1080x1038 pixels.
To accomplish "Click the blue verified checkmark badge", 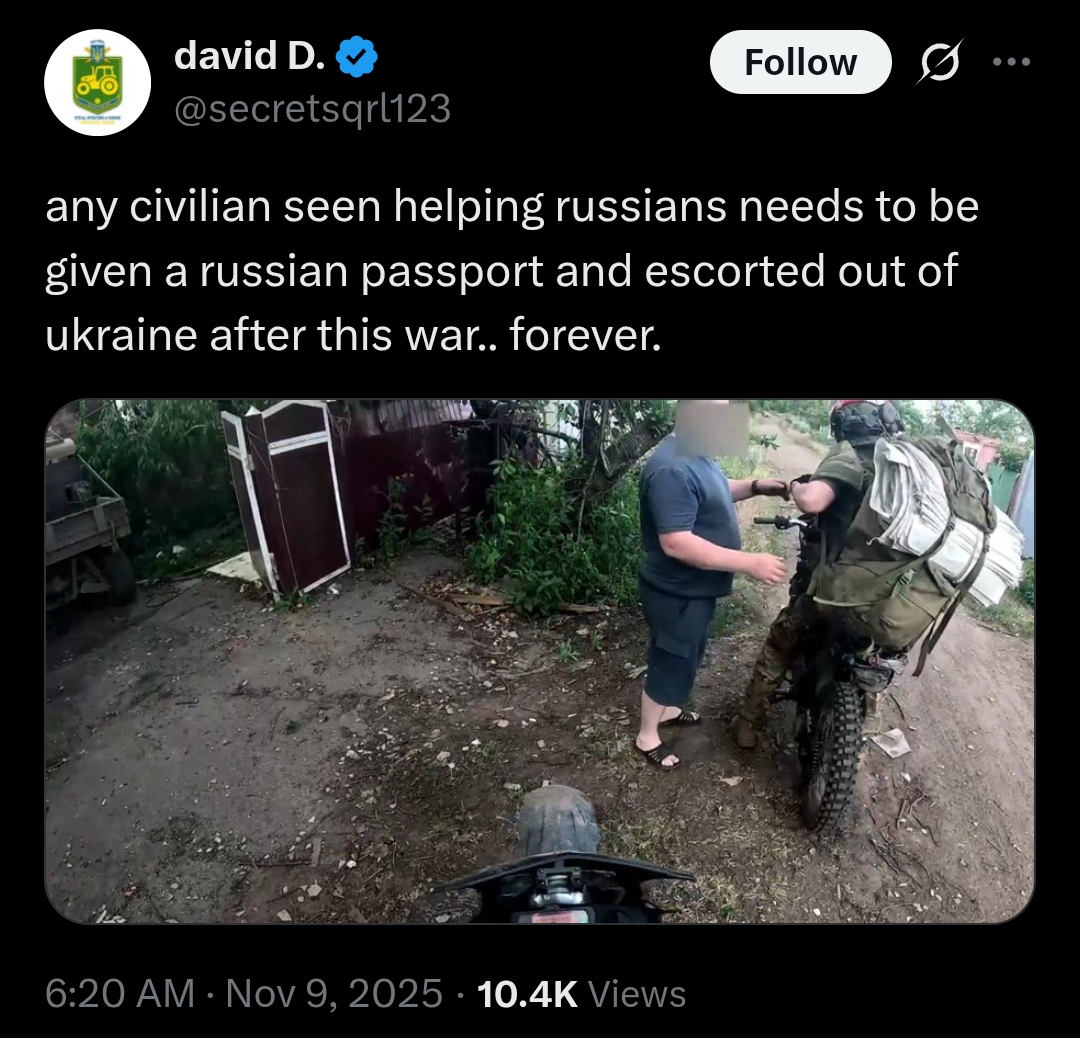I will coord(357,57).
